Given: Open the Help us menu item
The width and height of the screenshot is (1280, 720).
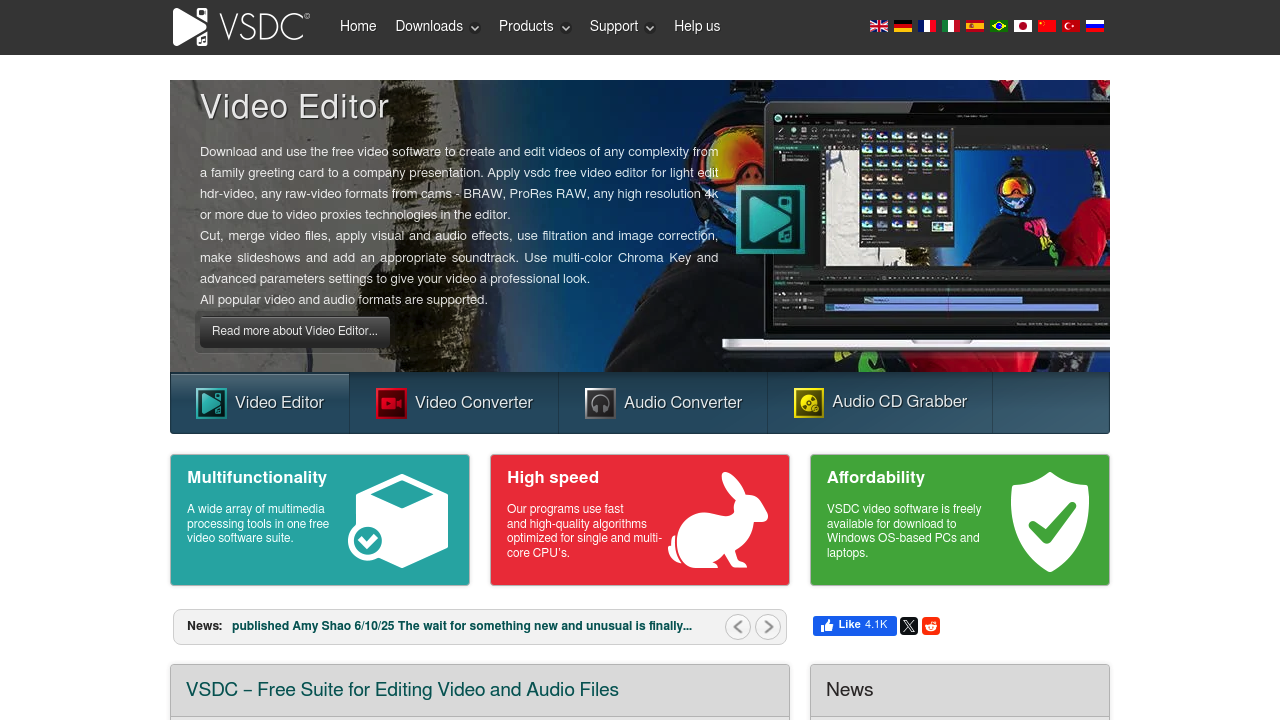Looking at the screenshot, I should pyautogui.click(x=697, y=27).
